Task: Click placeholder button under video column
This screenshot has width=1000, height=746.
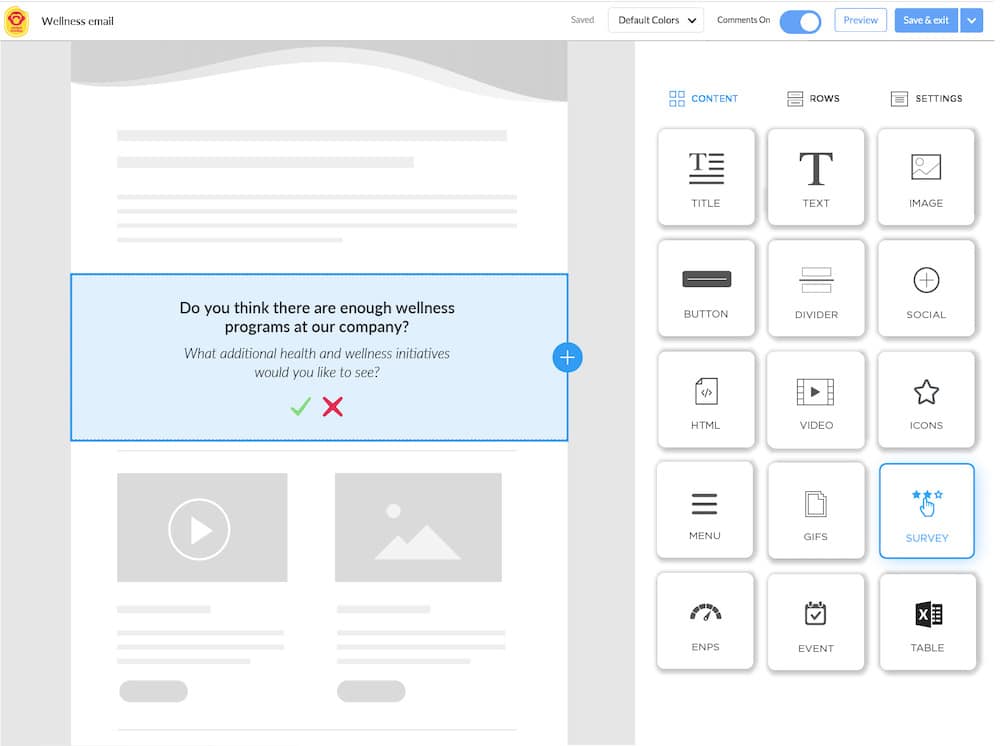Action: (x=154, y=691)
